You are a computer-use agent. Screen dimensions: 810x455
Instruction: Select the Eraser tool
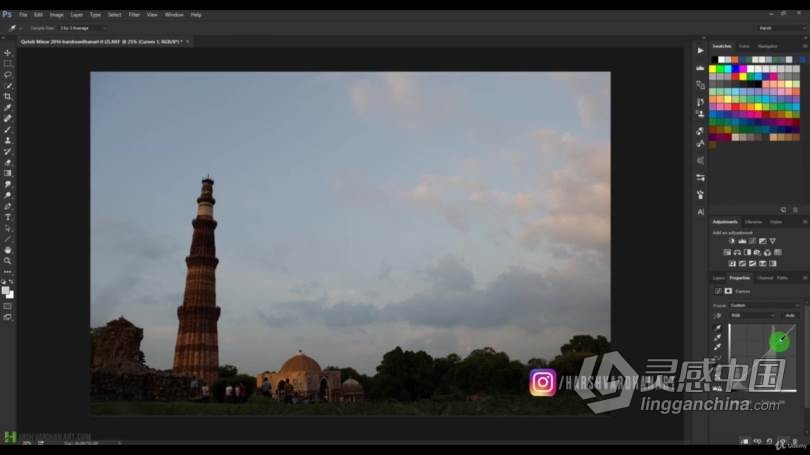click(x=8, y=162)
